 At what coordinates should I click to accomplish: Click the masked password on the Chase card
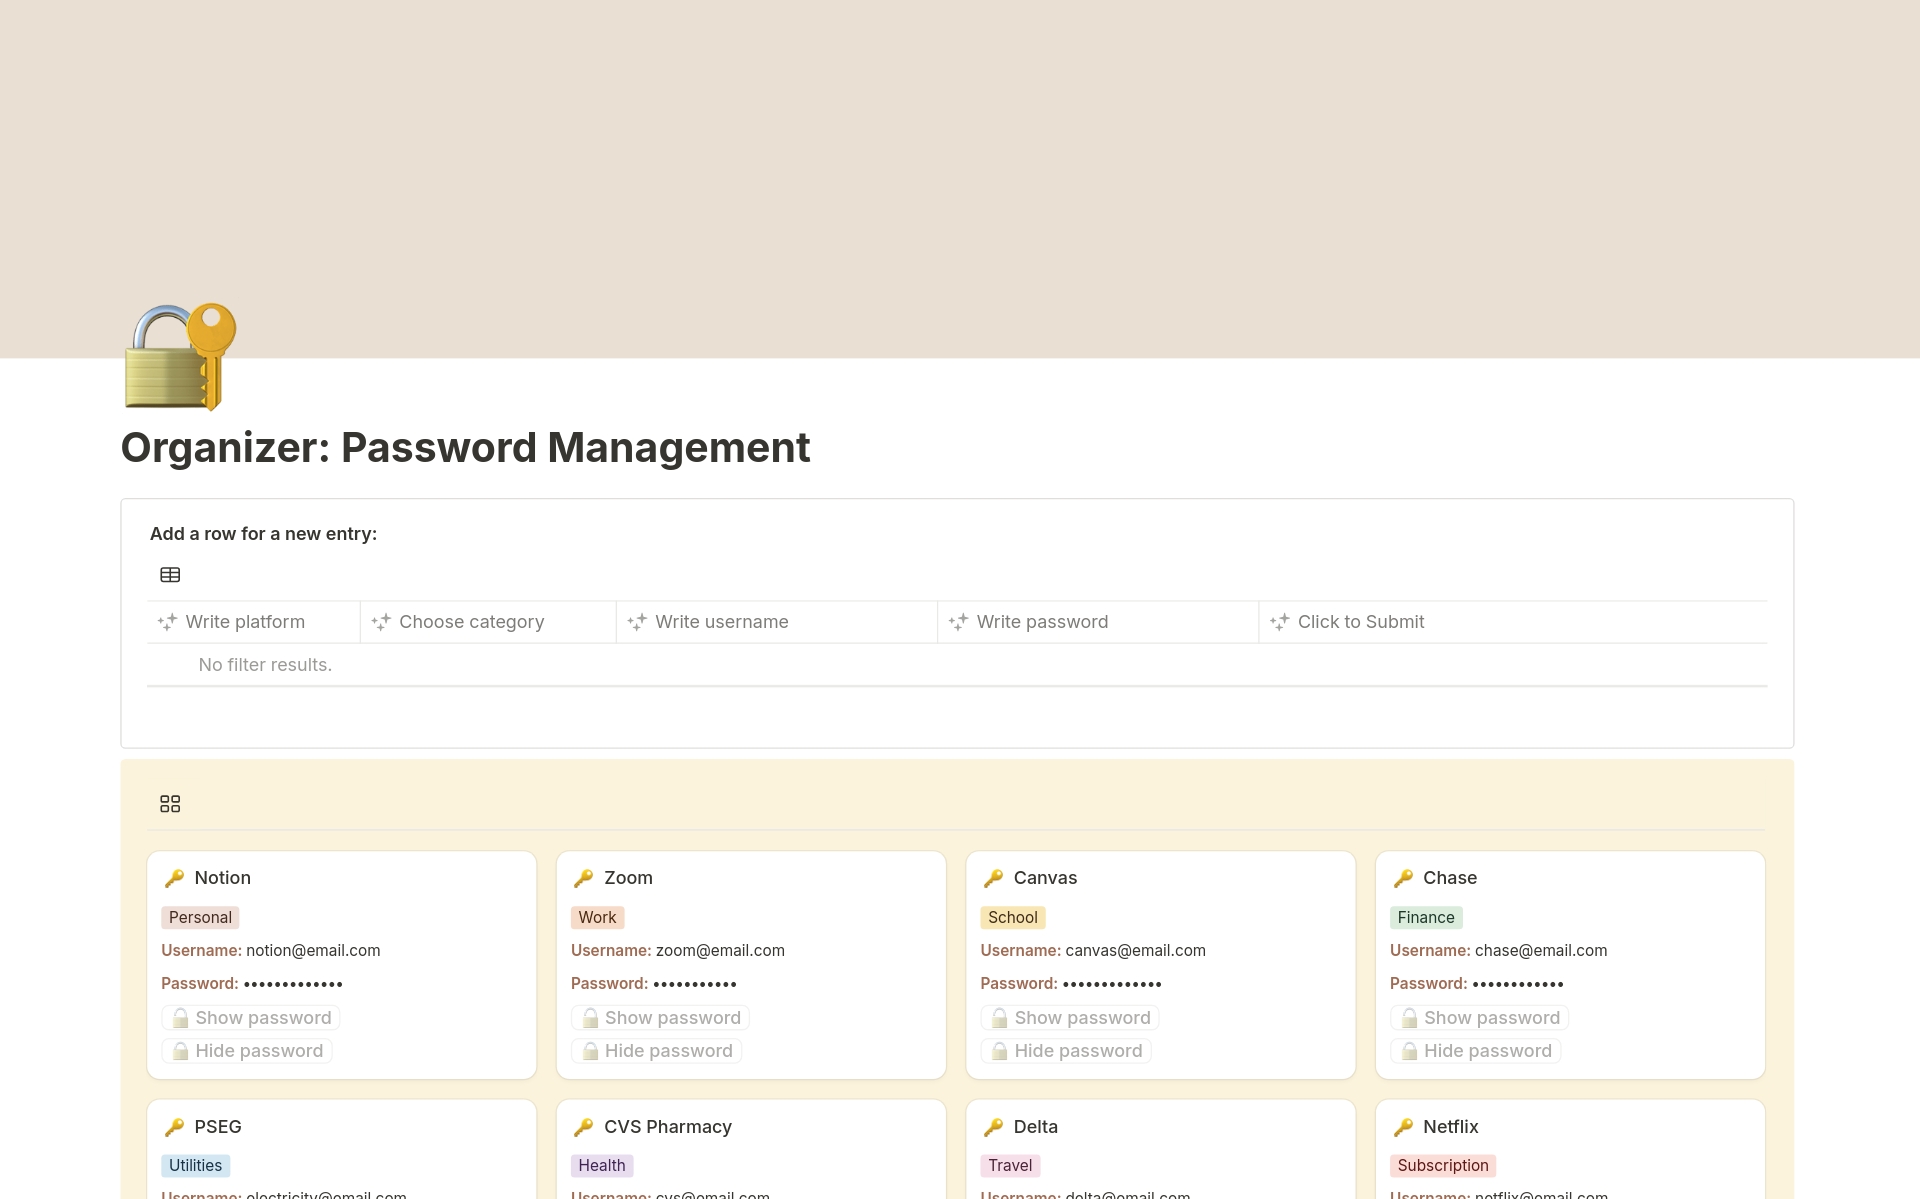1518,984
